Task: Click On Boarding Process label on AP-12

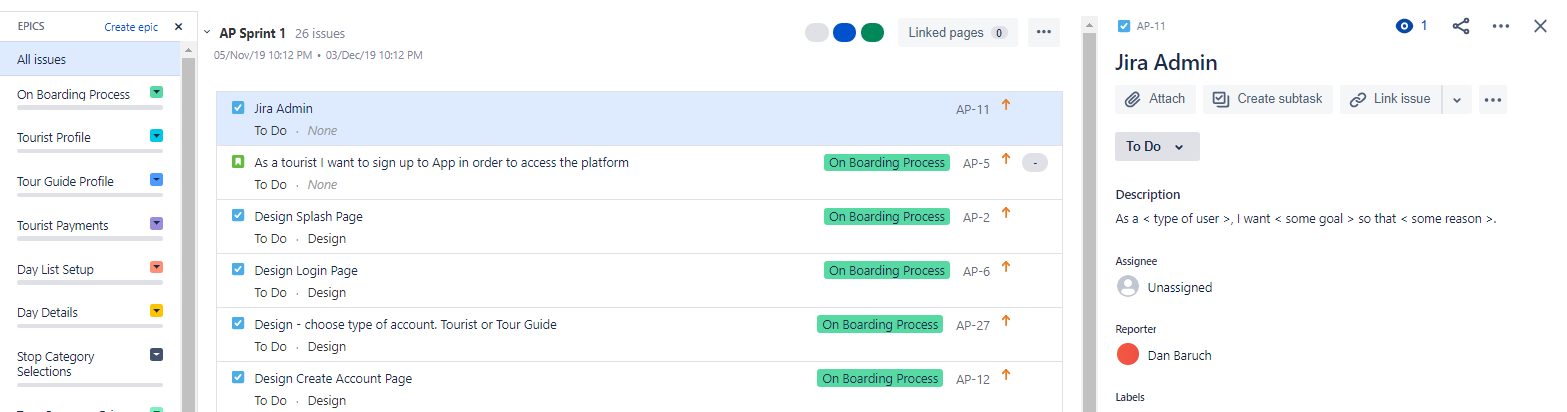Action: pyautogui.click(x=880, y=378)
